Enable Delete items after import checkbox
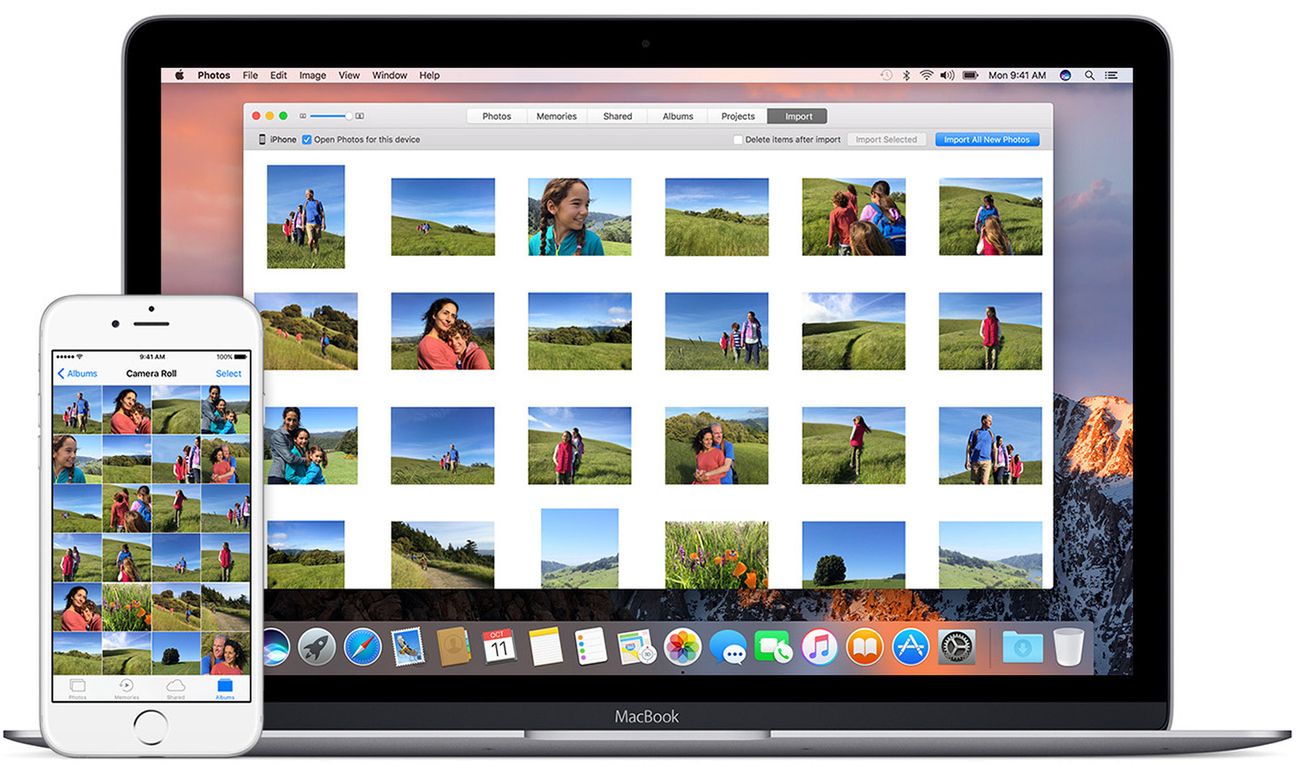The image size is (1296, 764). coord(738,140)
